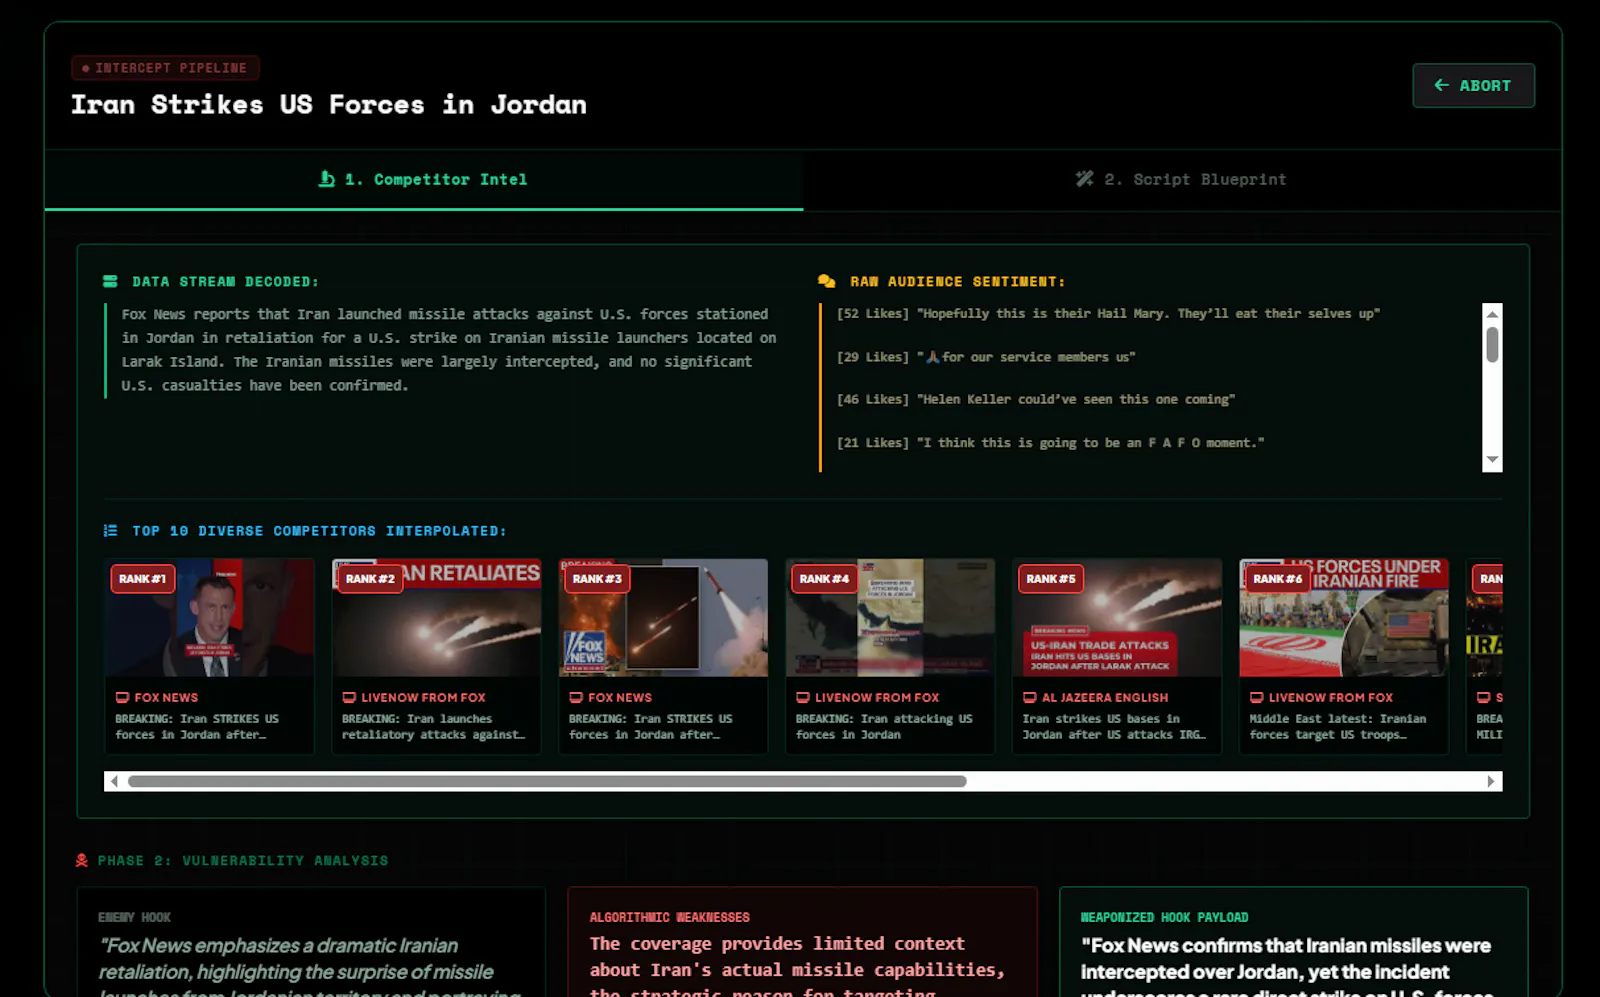
Task: Click the Weaponized Hook Payload card
Action: pos(1294,942)
